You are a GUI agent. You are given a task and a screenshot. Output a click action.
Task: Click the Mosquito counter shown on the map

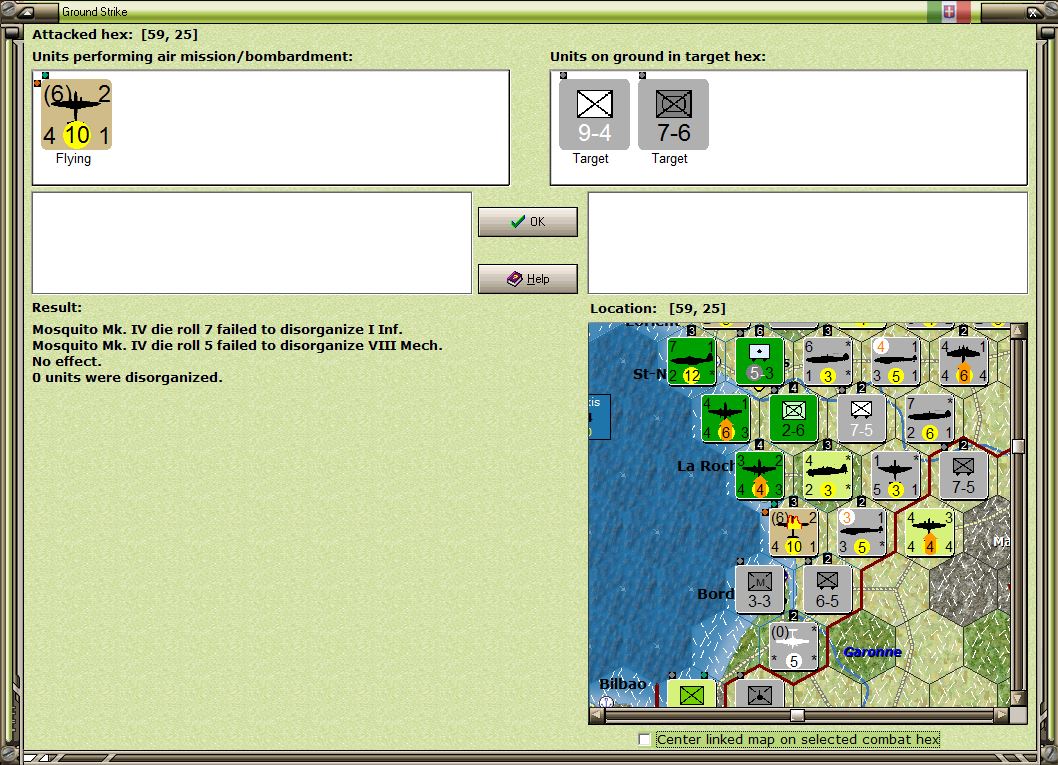[794, 531]
